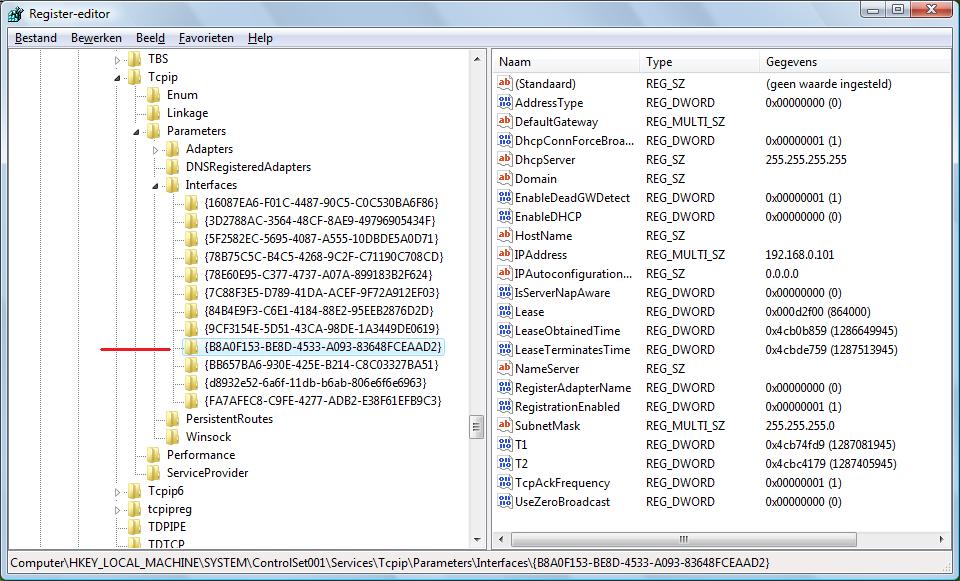Expand the Tcpip6 tree node
This screenshot has height=581, width=960.
point(118,491)
